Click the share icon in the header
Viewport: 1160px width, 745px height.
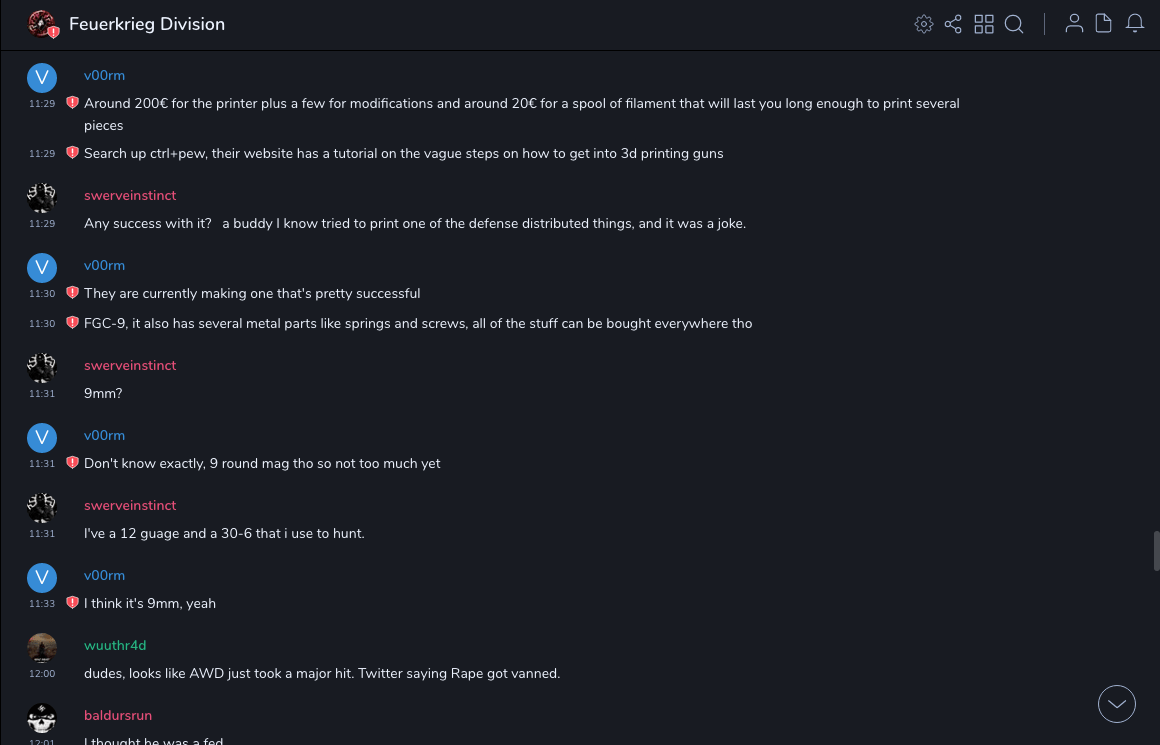point(953,24)
